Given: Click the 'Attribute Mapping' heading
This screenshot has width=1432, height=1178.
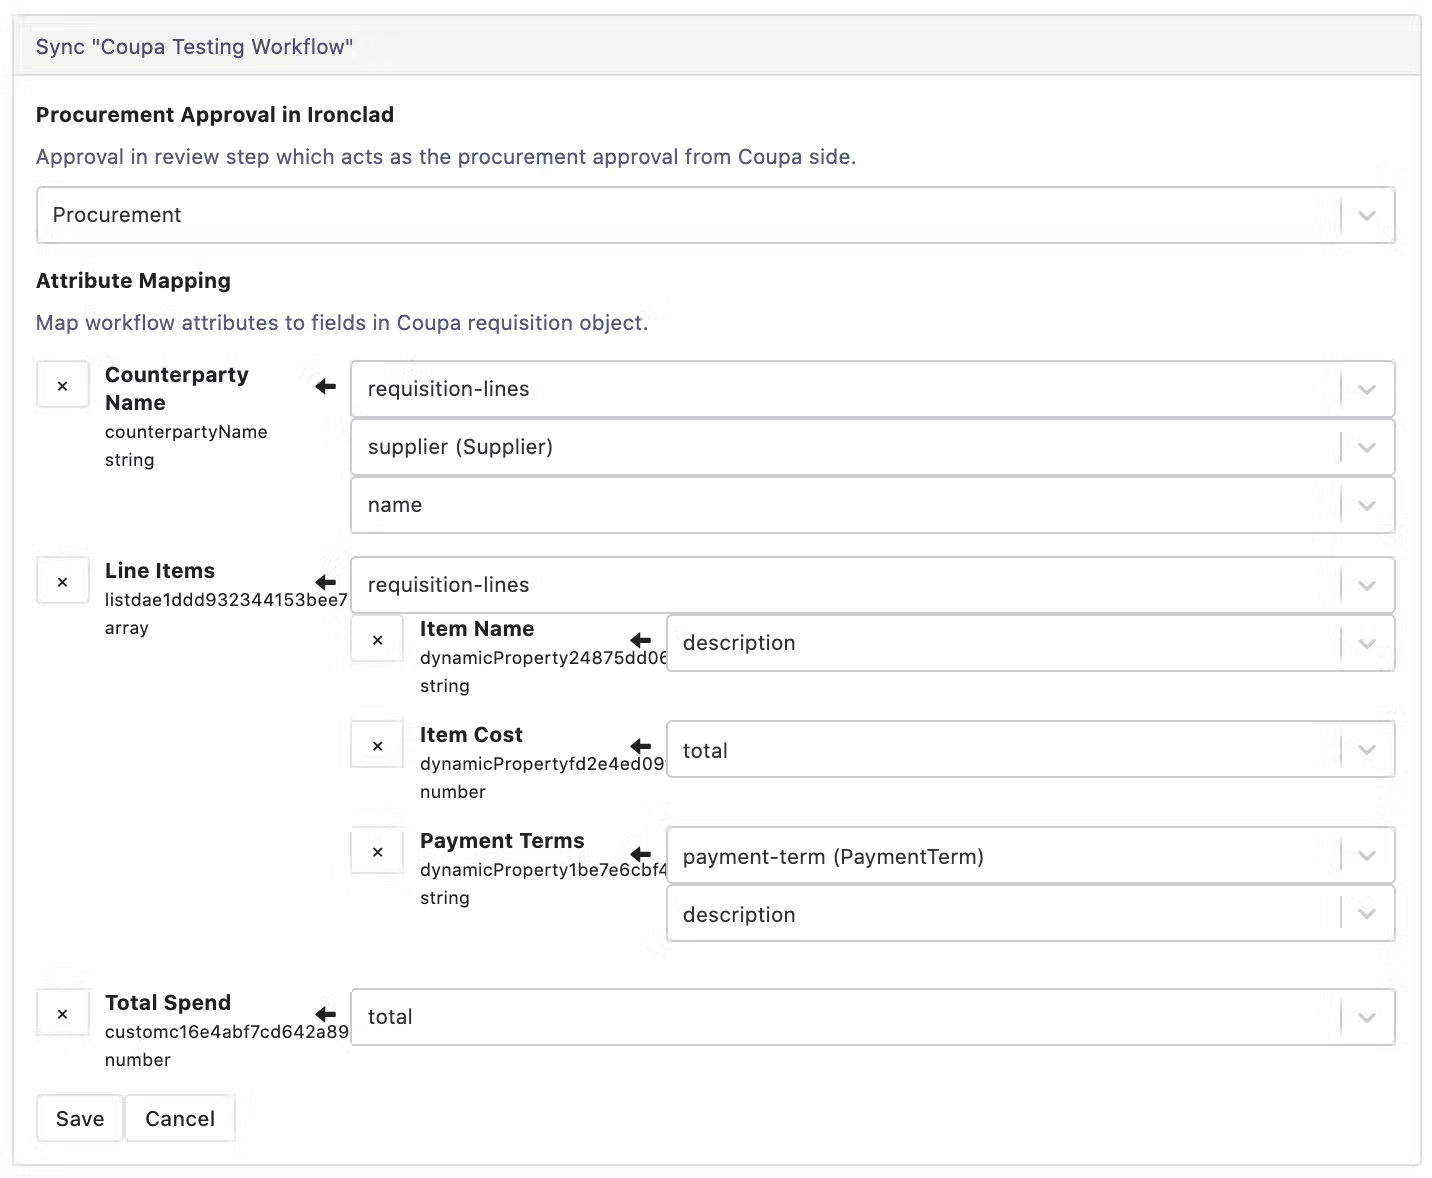Looking at the screenshot, I should coord(133,281).
